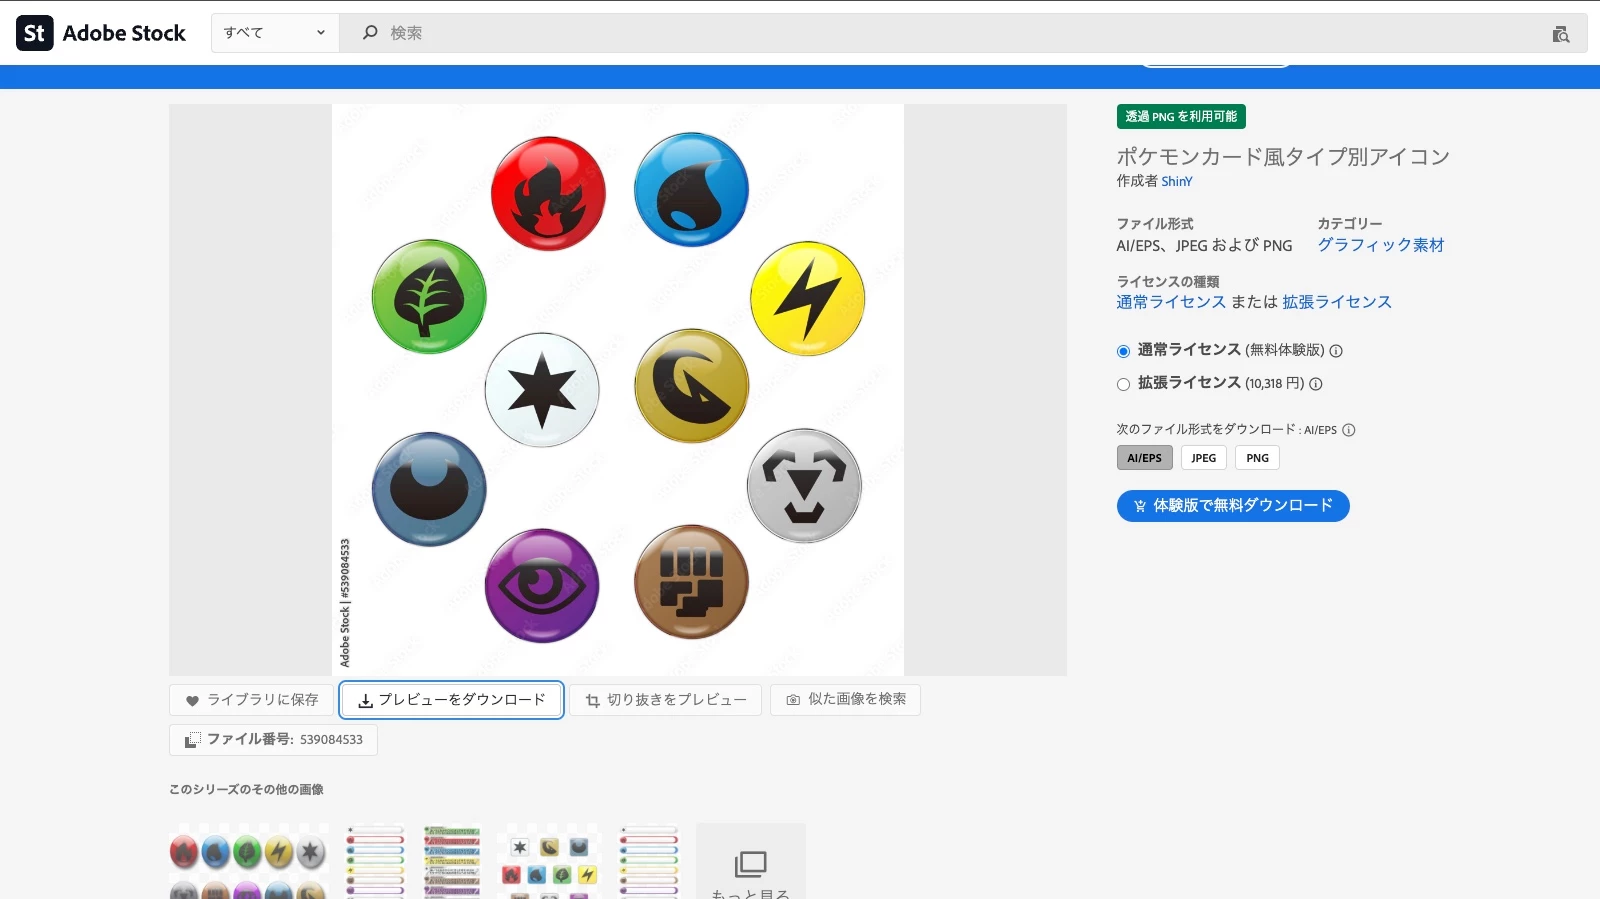This screenshot has width=1600, height=899.
Task: Open author ShinY profile link
Action: pyautogui.click(x=1177, y=181)
